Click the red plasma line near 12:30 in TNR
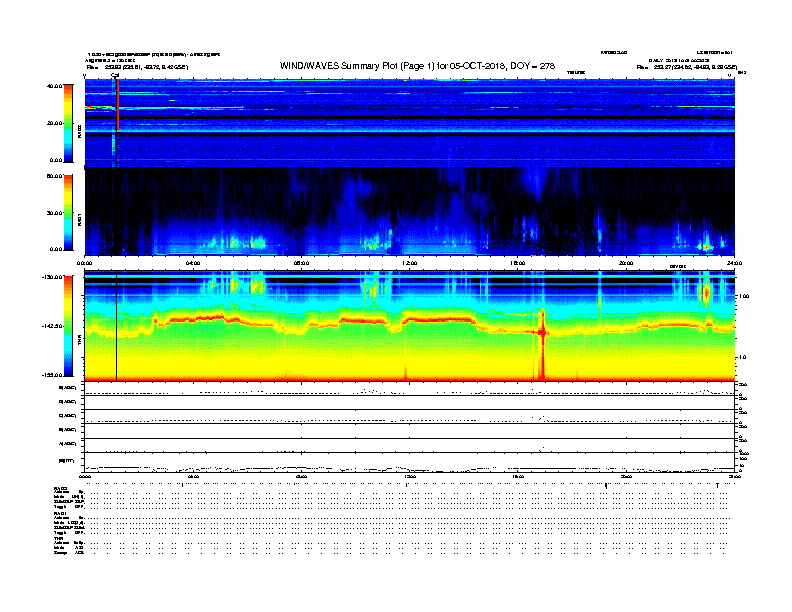 tap(439, 320)
